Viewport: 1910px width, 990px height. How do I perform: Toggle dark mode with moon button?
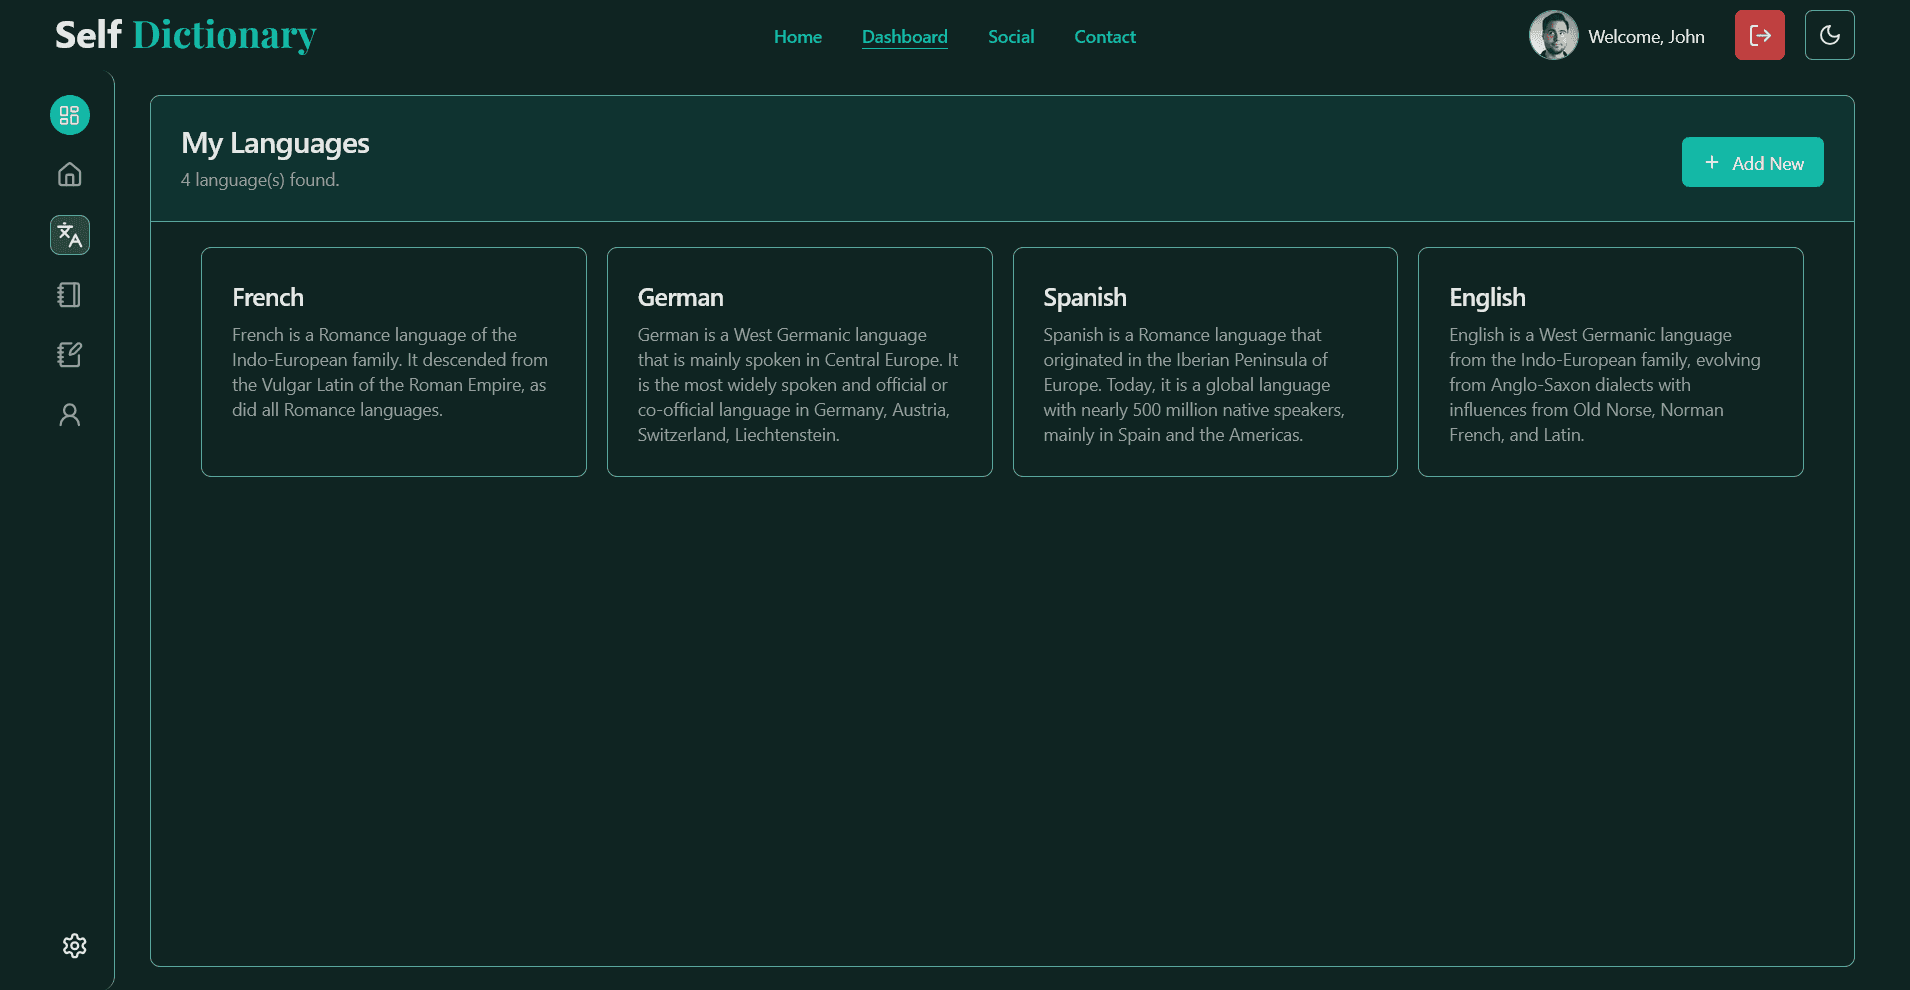click(x=1829, y=36)
